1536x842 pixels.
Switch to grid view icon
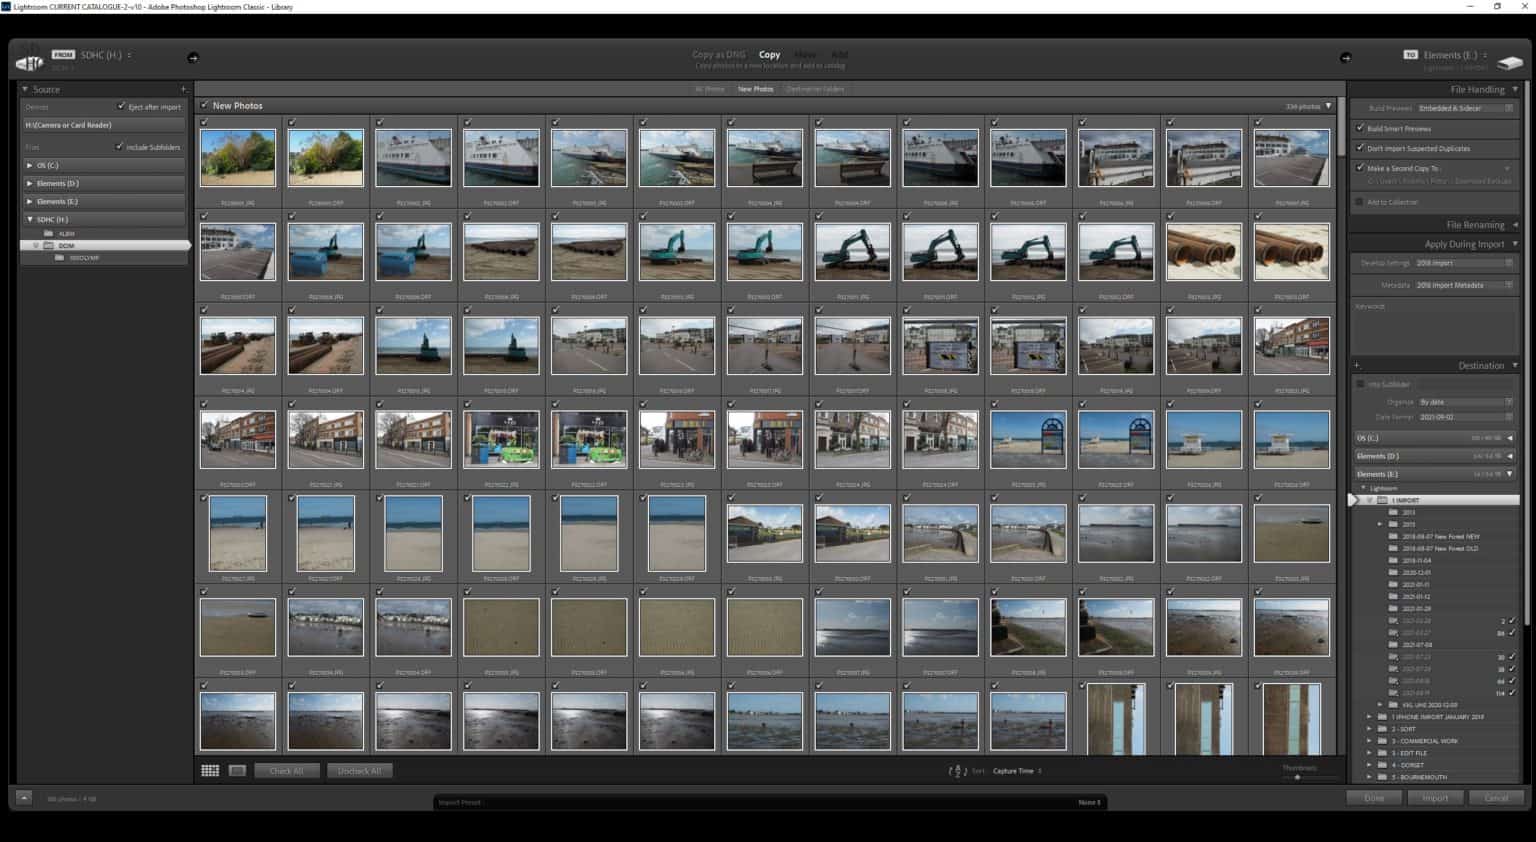tap(210, 771)
